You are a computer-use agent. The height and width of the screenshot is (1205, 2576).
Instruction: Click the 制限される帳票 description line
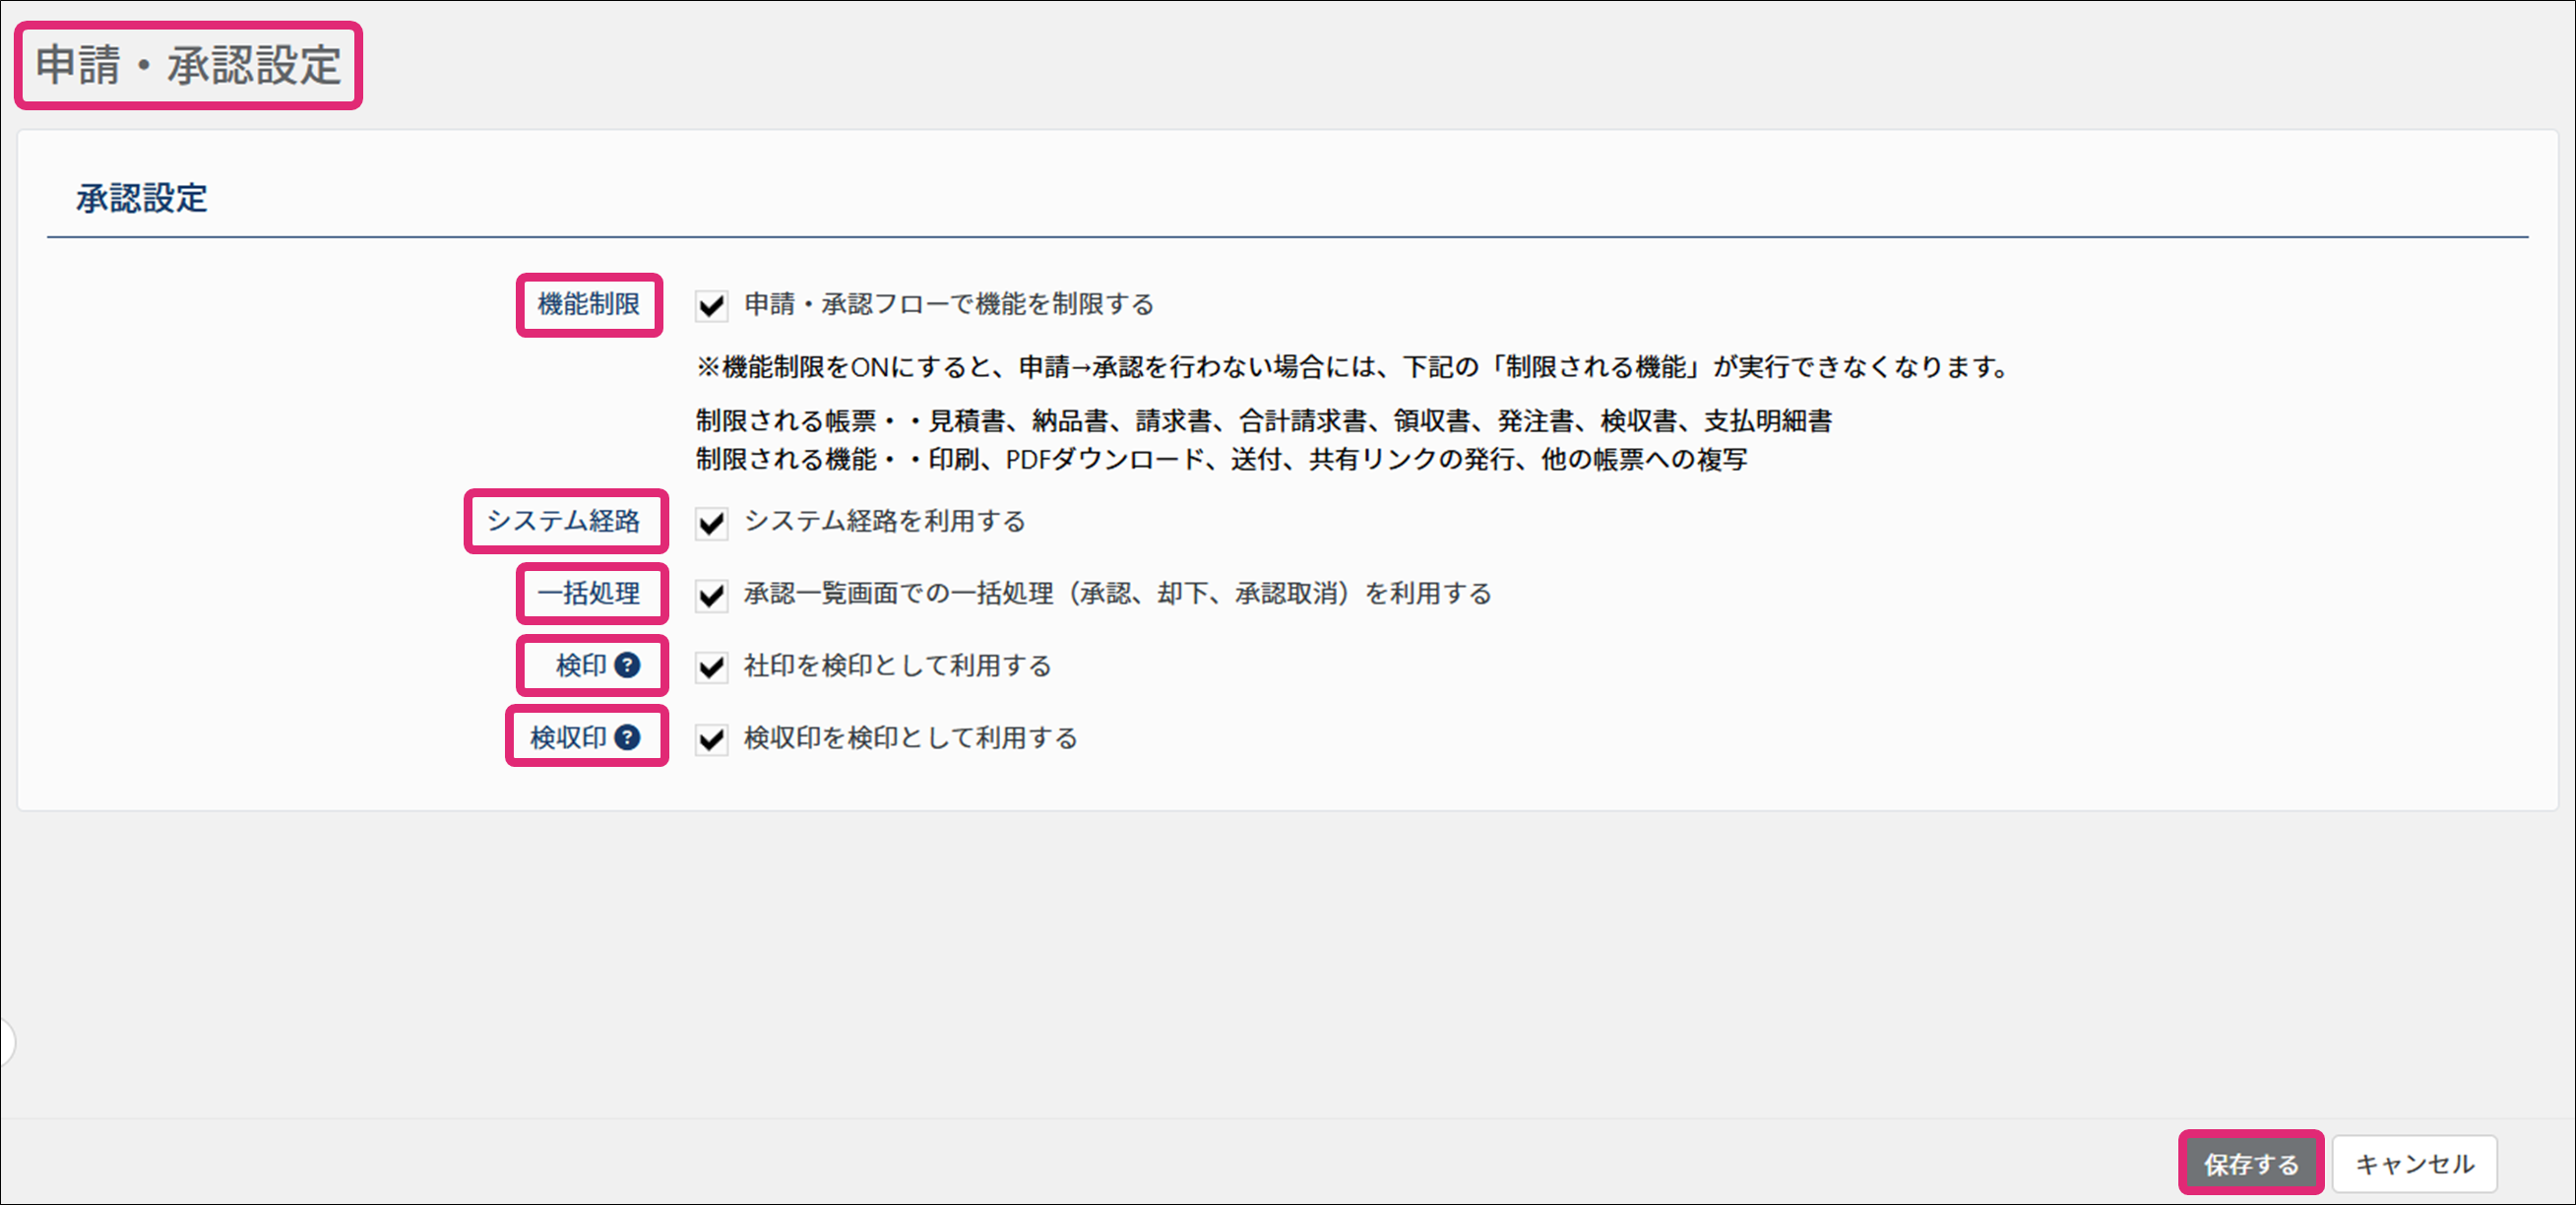point(1264,421)
